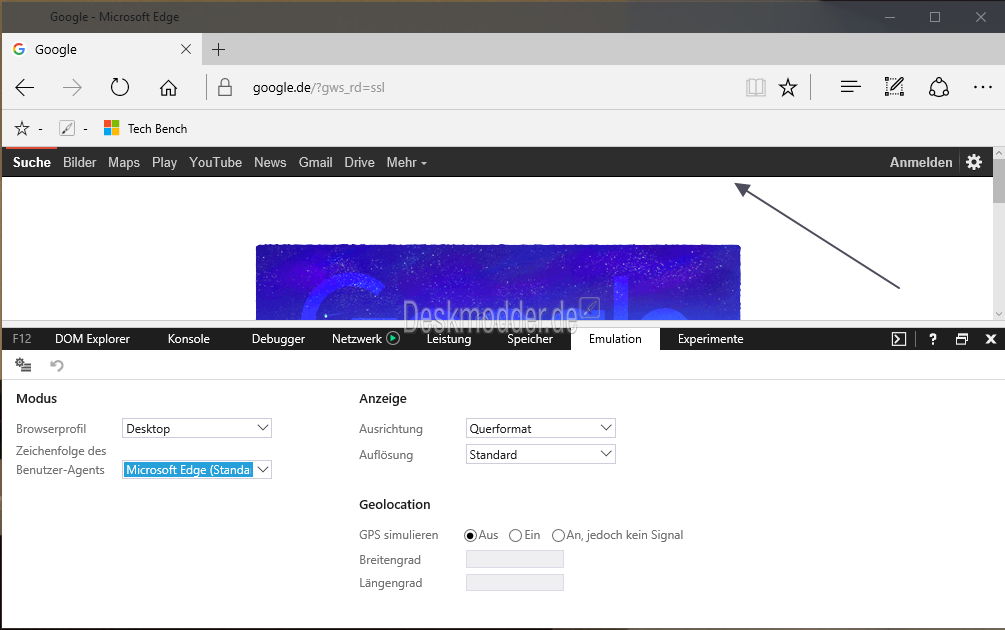Open Play in Google bar
Image resolution: width=1005 pixels, height=630 pixels.
(x=164, y=163)
